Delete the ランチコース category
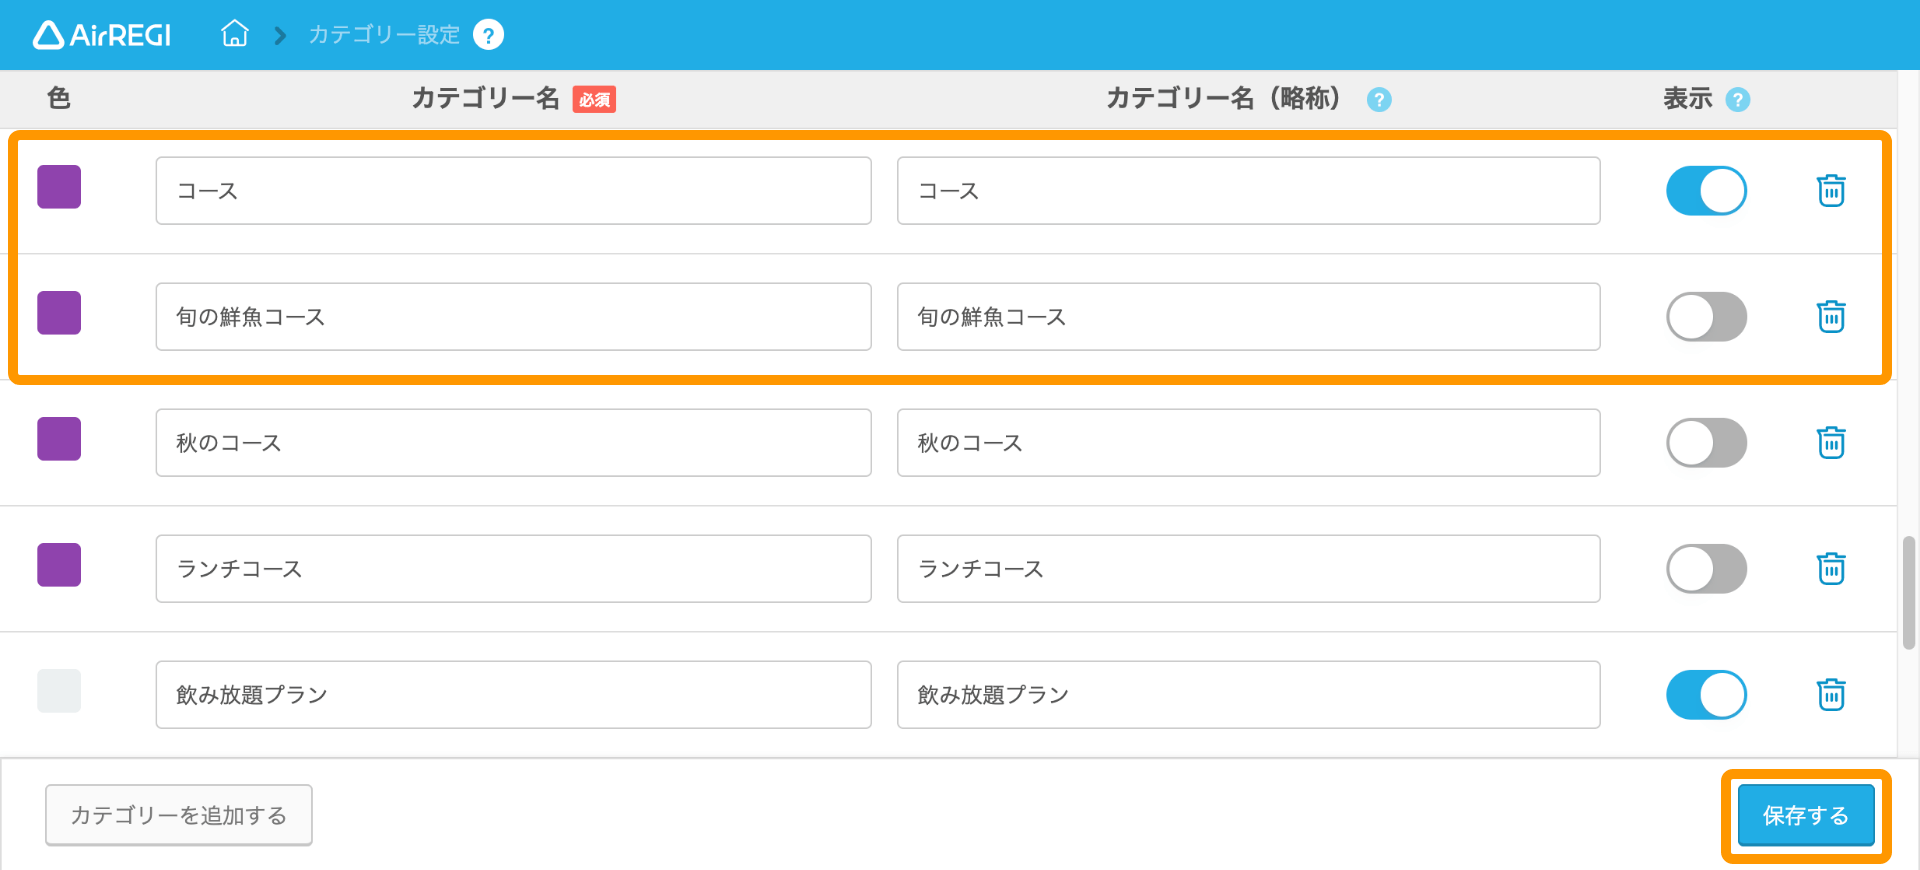 (x=1831, y=568)
